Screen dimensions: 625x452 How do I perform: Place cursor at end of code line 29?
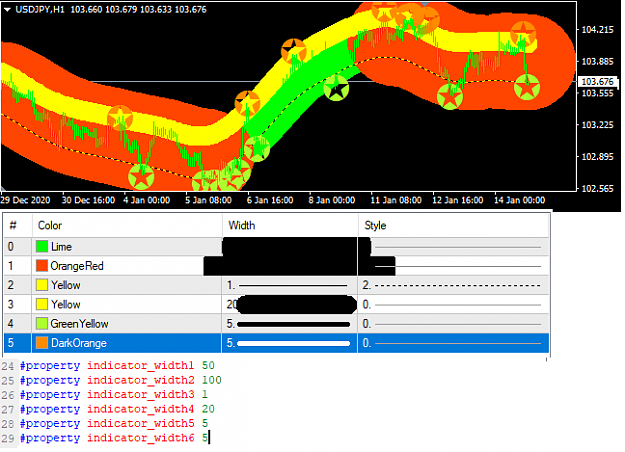coord(210,438)
